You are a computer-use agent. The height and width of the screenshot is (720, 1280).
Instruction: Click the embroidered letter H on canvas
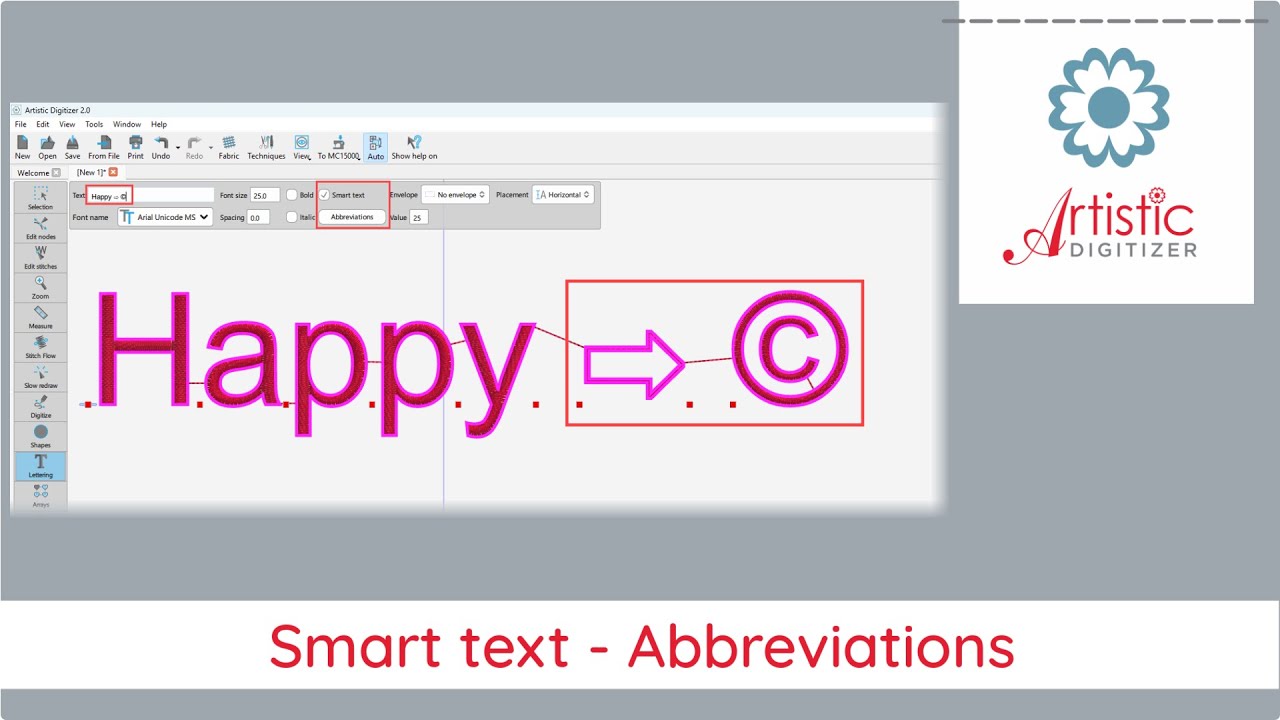[x=143, y=348]
